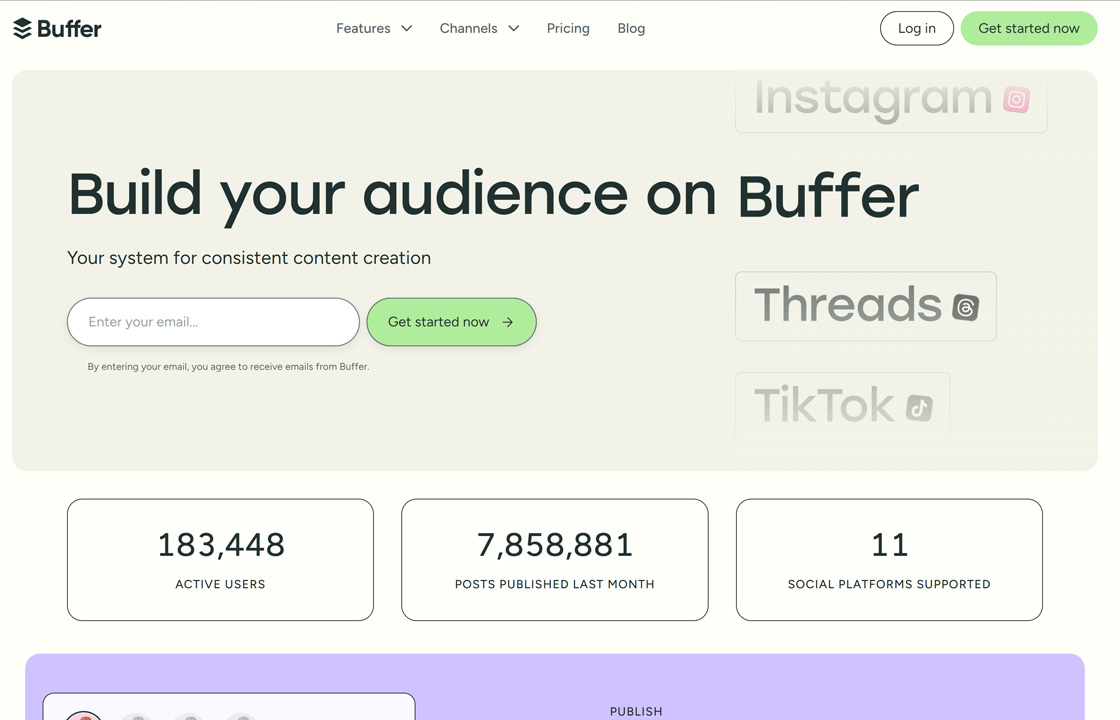Open the Features menu

coord(374,29)
